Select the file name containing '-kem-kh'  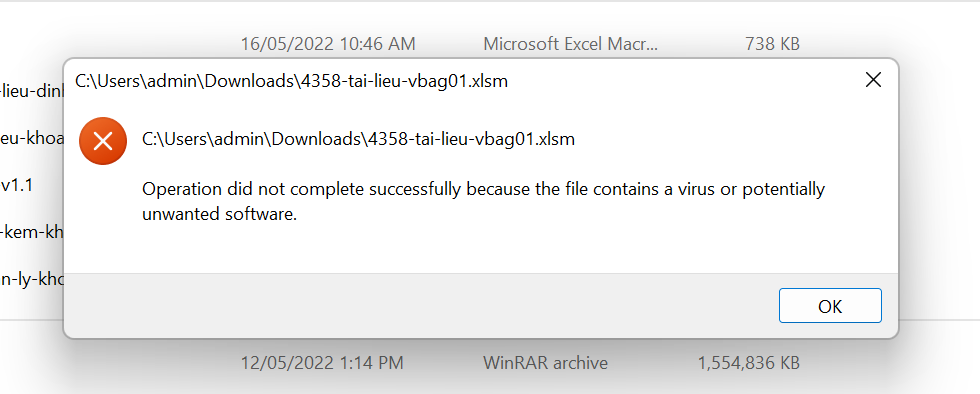point(31,233)
